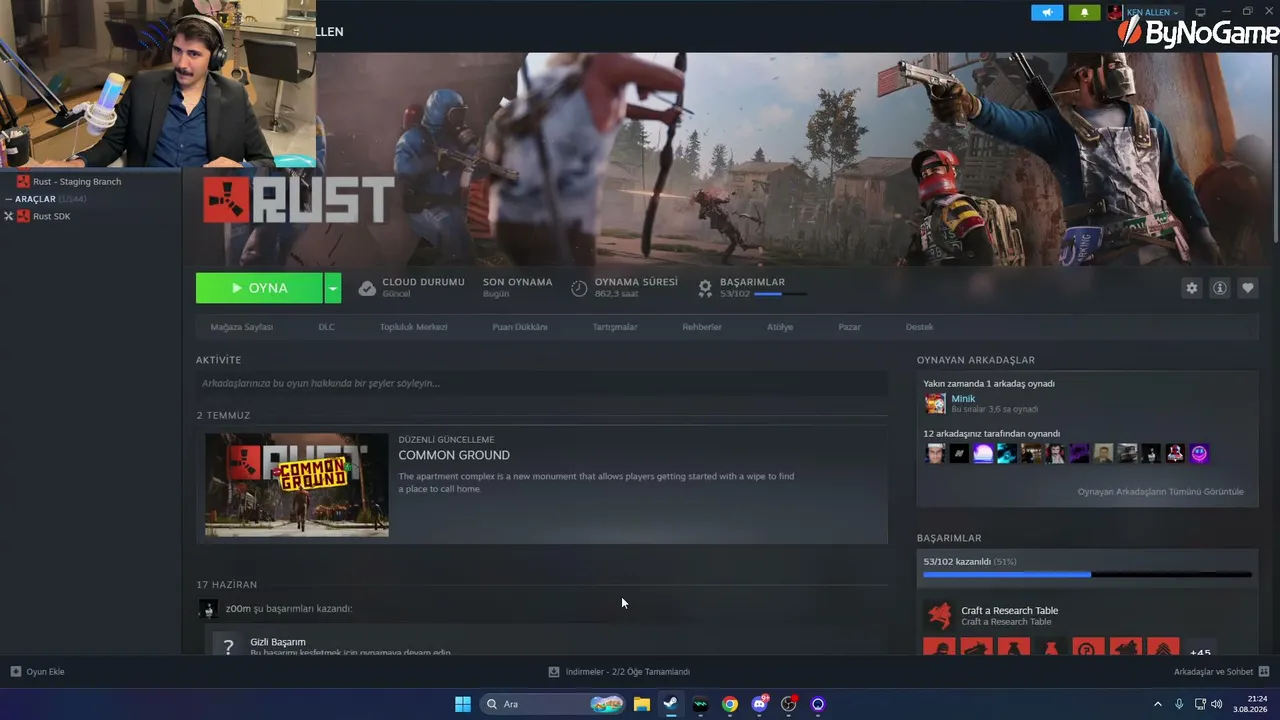Open the Craft a Research Table achievement
1280x720 pixels.
pos(1009,611)
